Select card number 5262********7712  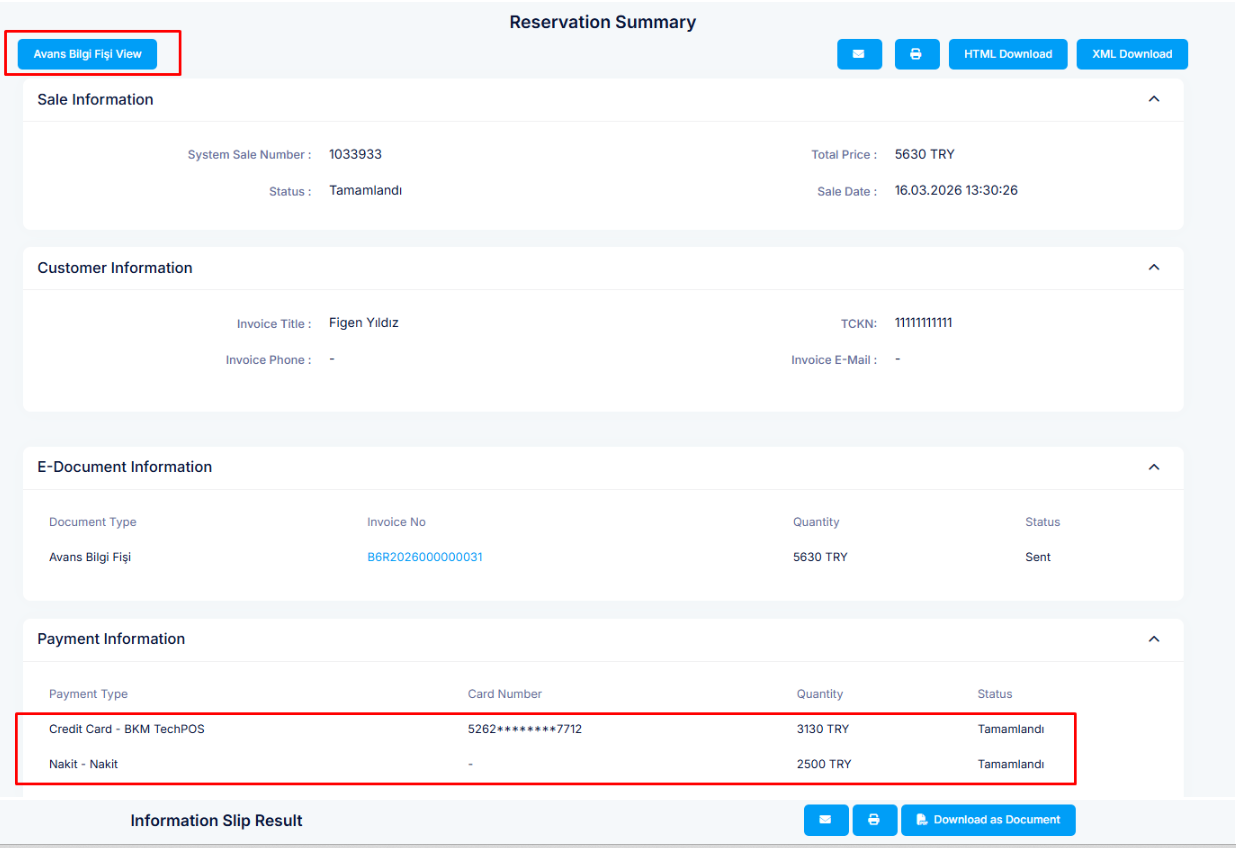525,729
